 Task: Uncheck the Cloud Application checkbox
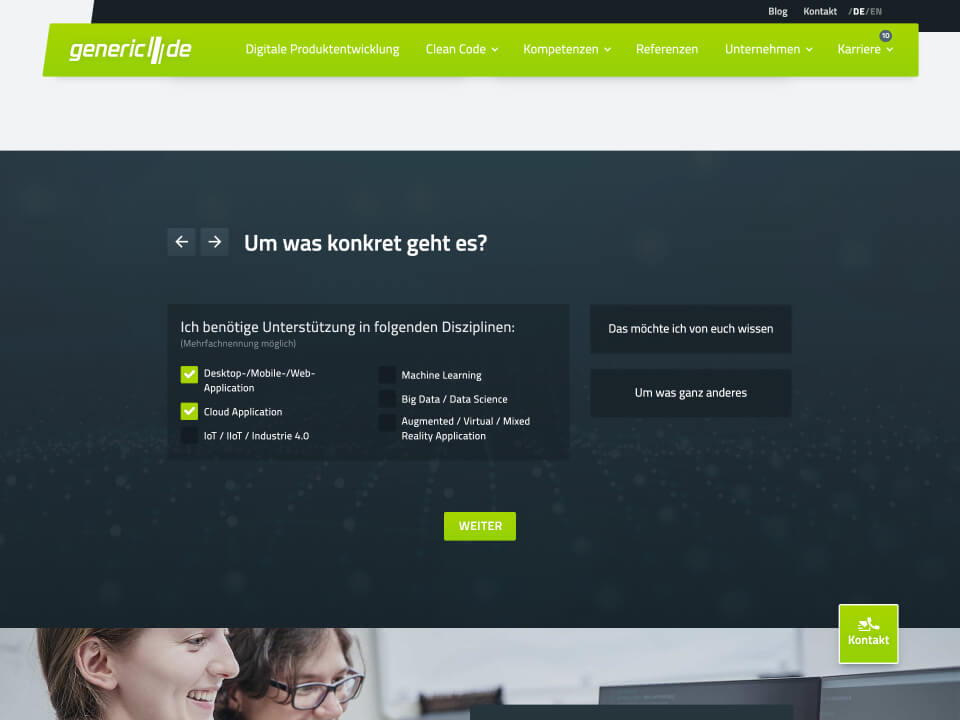[189, 411]
